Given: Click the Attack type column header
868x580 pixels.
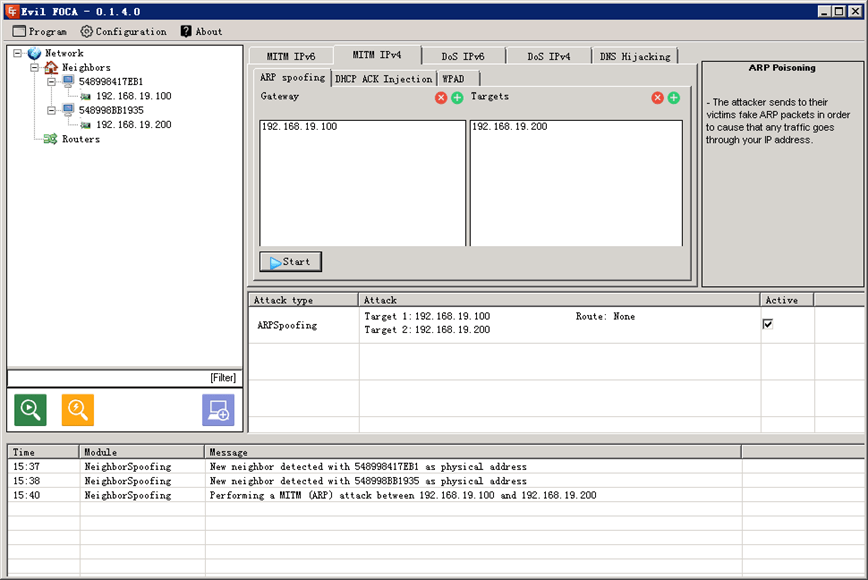Looking at the screenshot, I should coord(303,300).
